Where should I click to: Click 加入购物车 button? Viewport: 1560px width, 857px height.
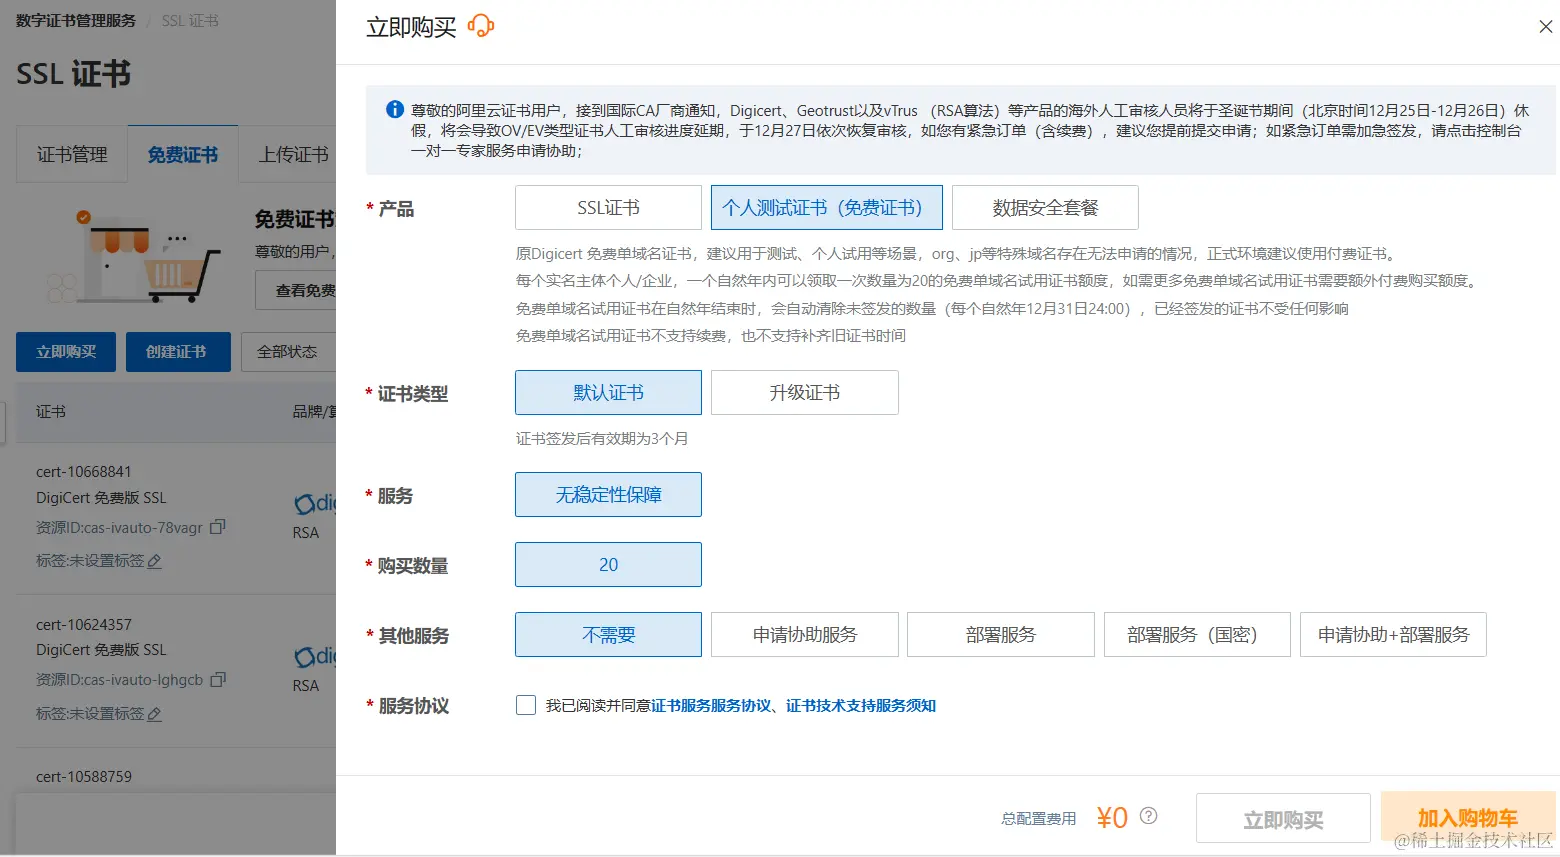1467,817
